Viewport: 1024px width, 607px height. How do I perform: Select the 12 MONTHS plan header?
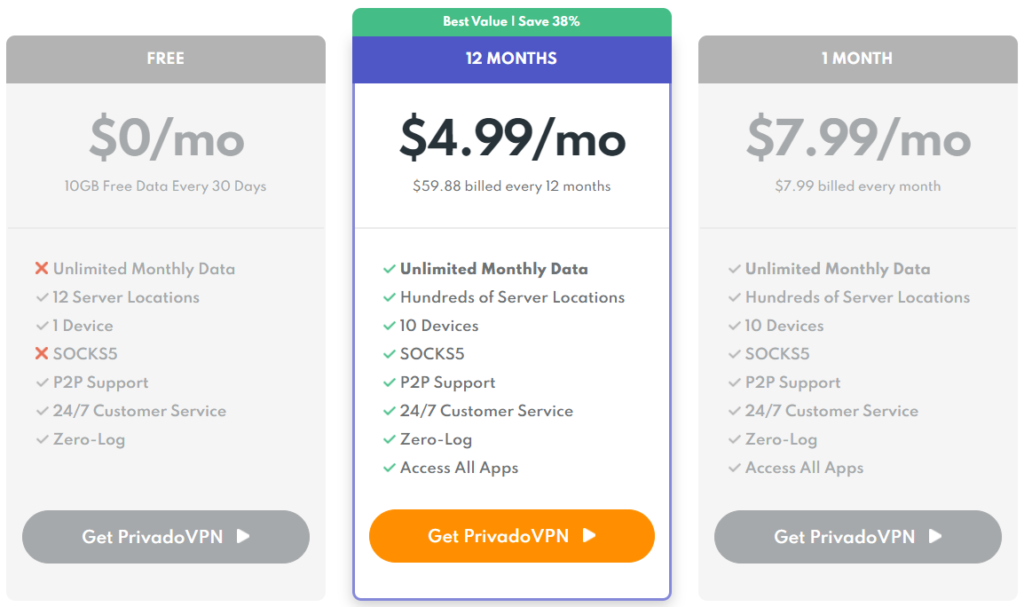(x=512, y=59)
